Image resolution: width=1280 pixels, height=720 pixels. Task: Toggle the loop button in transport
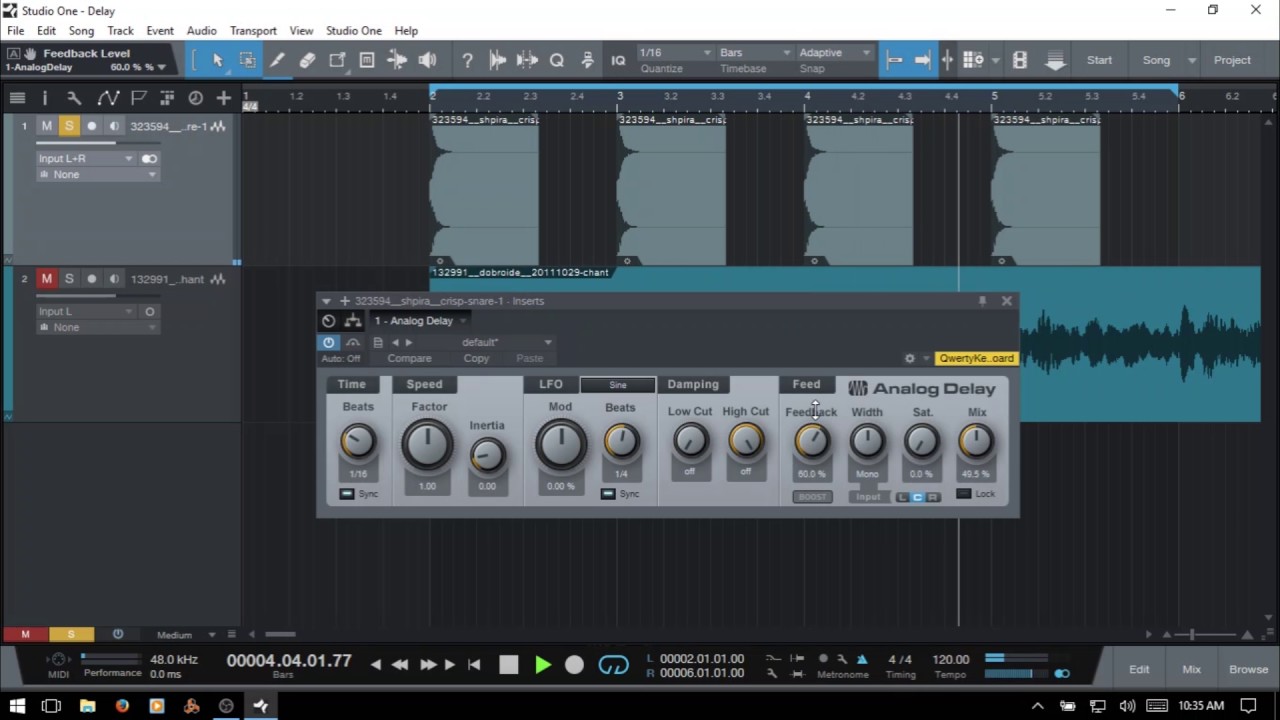(x=613, y=665)
